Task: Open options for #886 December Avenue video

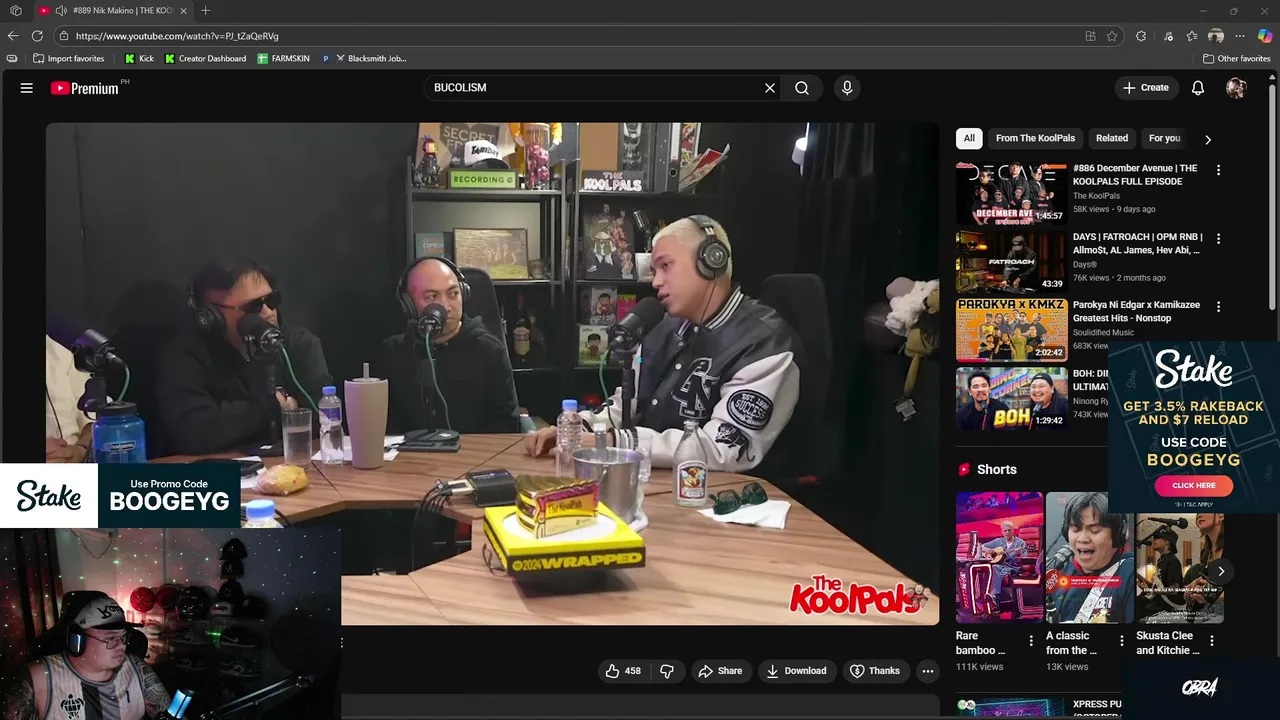Action: tap(1218, 170)
